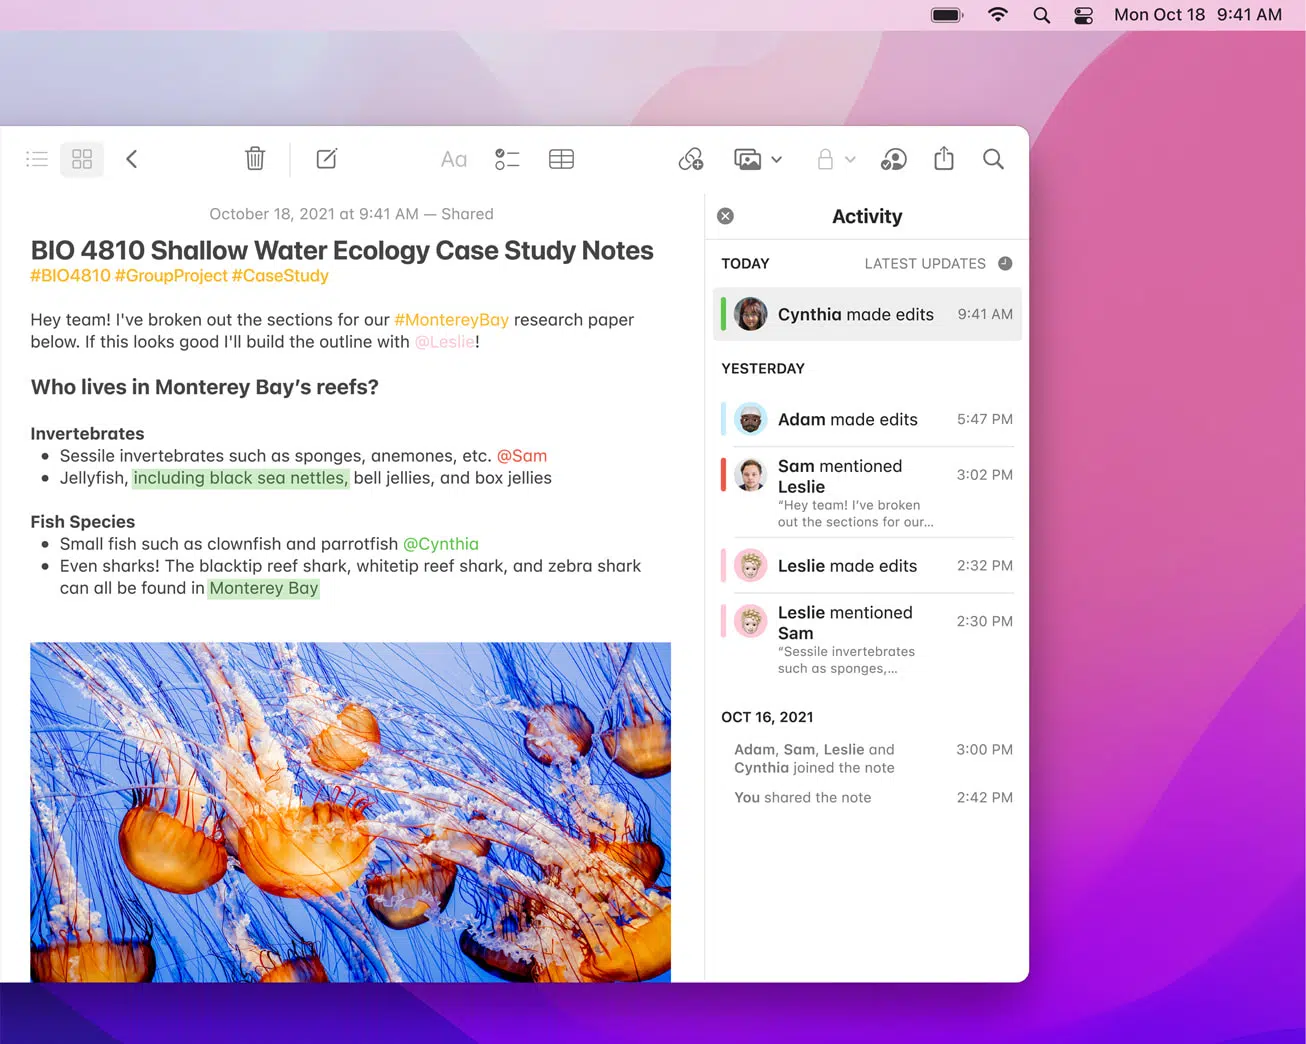Close the Activity panel
This screenshot has width=1306, height=1044.
726,216
